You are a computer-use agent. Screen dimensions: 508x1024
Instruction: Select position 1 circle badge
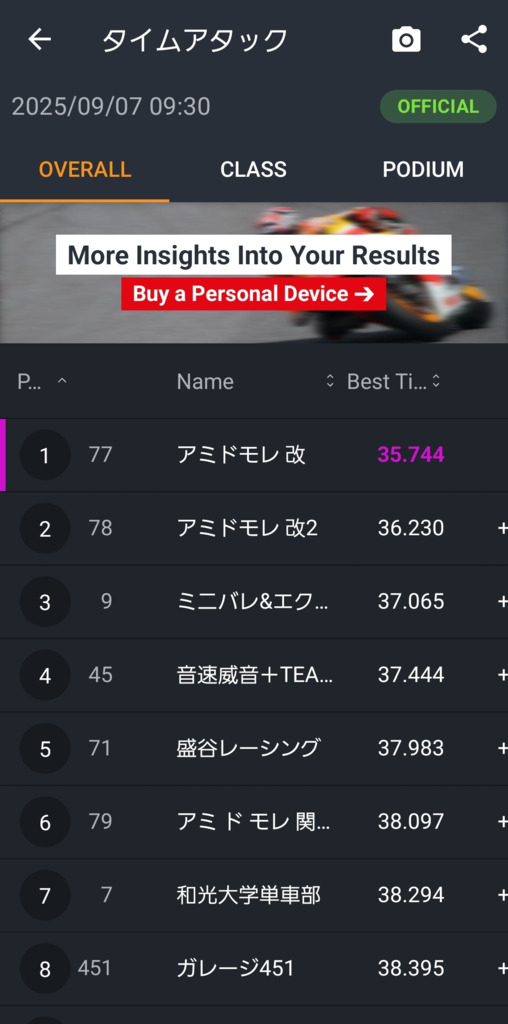tap(45, 455)
